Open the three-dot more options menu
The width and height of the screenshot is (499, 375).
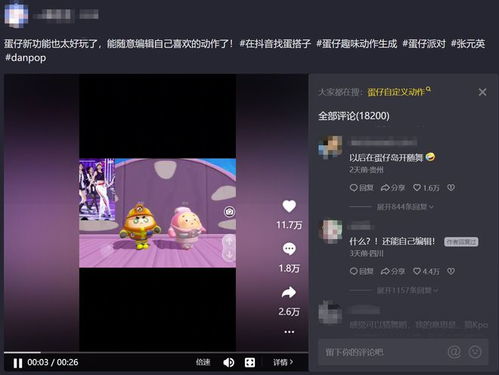(x=289, y=332)
